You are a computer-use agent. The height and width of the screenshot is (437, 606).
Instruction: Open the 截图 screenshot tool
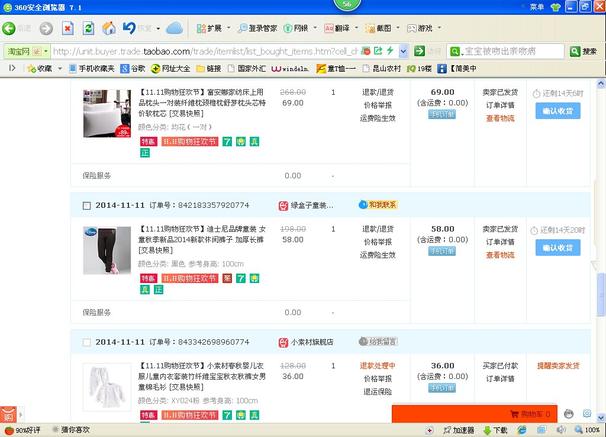[379, 28]
